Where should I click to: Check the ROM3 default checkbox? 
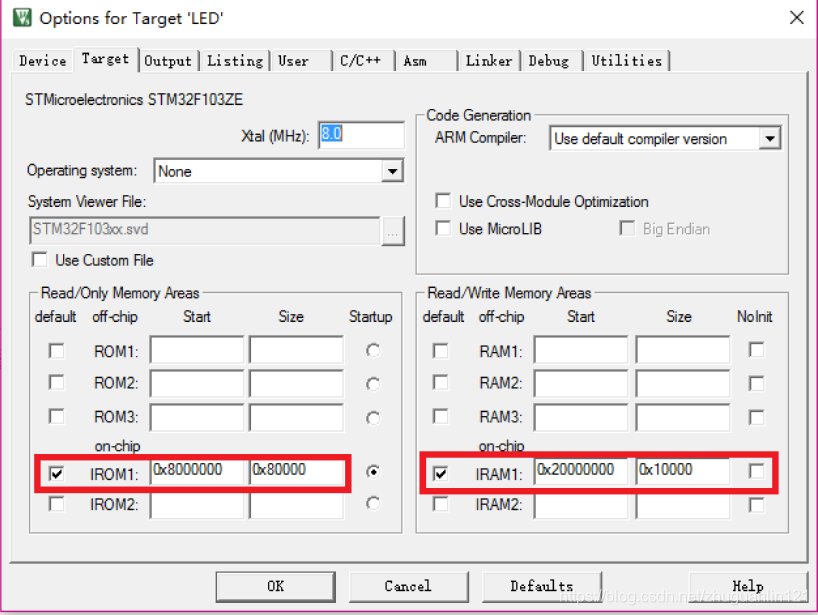[56, 416]
